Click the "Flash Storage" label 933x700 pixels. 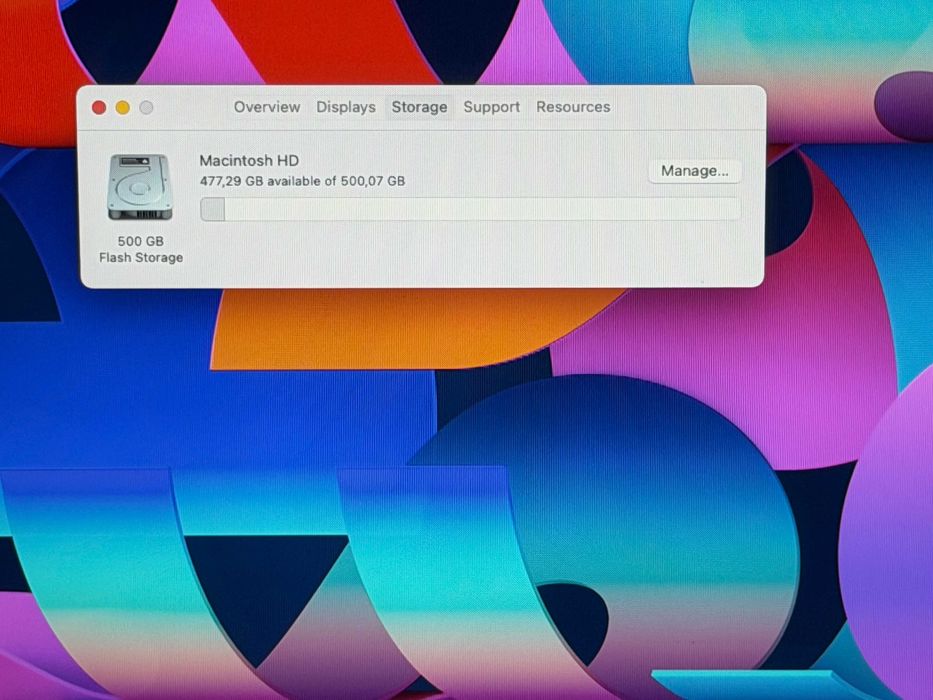click(141, 258)
